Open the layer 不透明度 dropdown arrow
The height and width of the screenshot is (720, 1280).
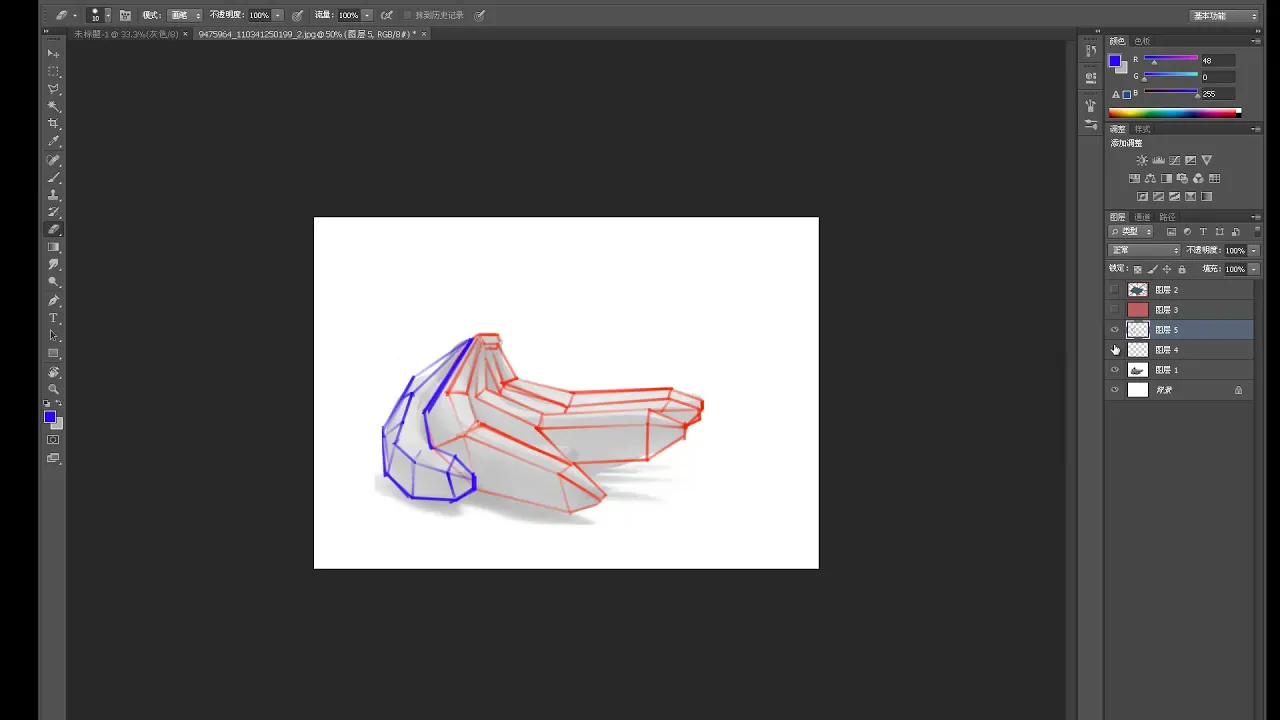(x=1254, y=250)
